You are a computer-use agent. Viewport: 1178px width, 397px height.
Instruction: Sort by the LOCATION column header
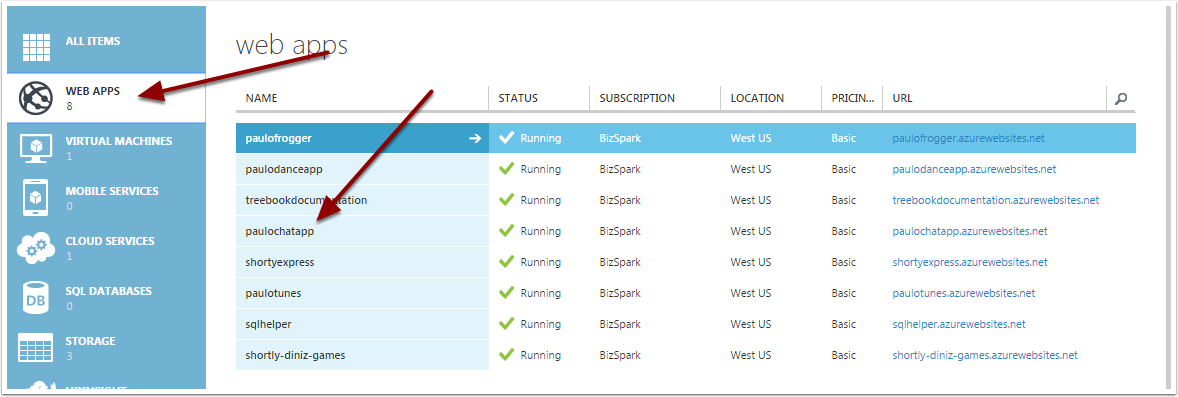[757, 98]
